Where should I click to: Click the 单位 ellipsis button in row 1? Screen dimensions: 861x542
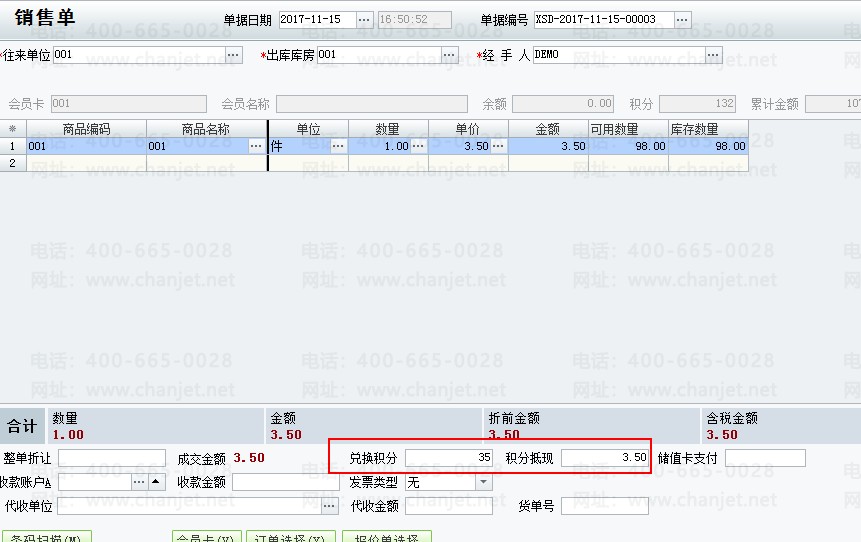click(x=338, y=146)
